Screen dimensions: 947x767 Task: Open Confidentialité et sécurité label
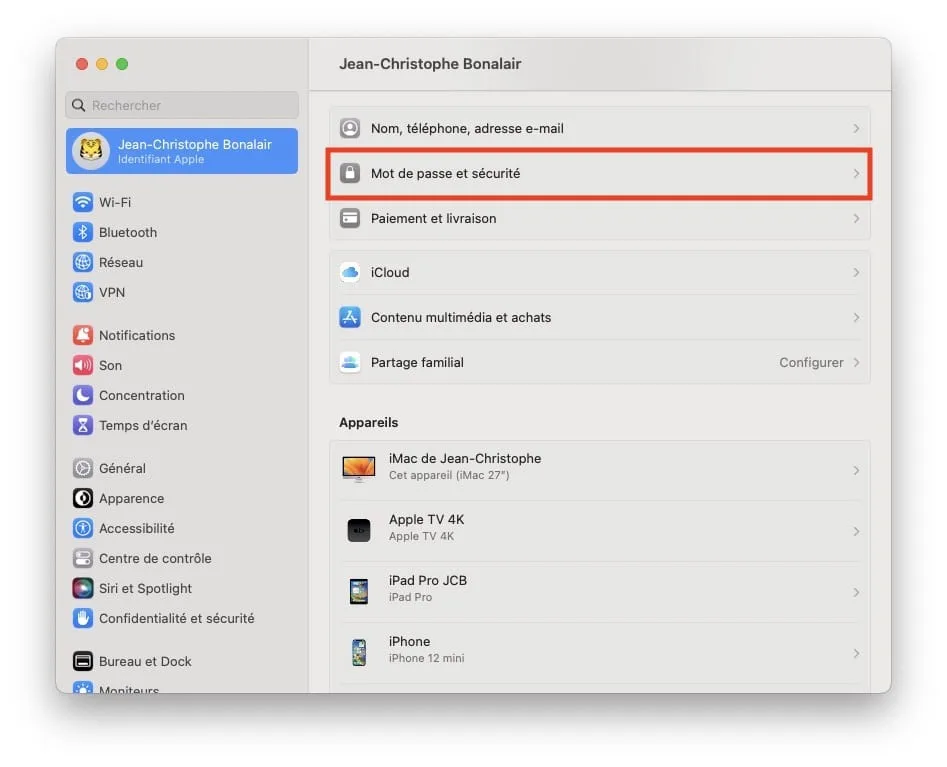pos(176,618)
